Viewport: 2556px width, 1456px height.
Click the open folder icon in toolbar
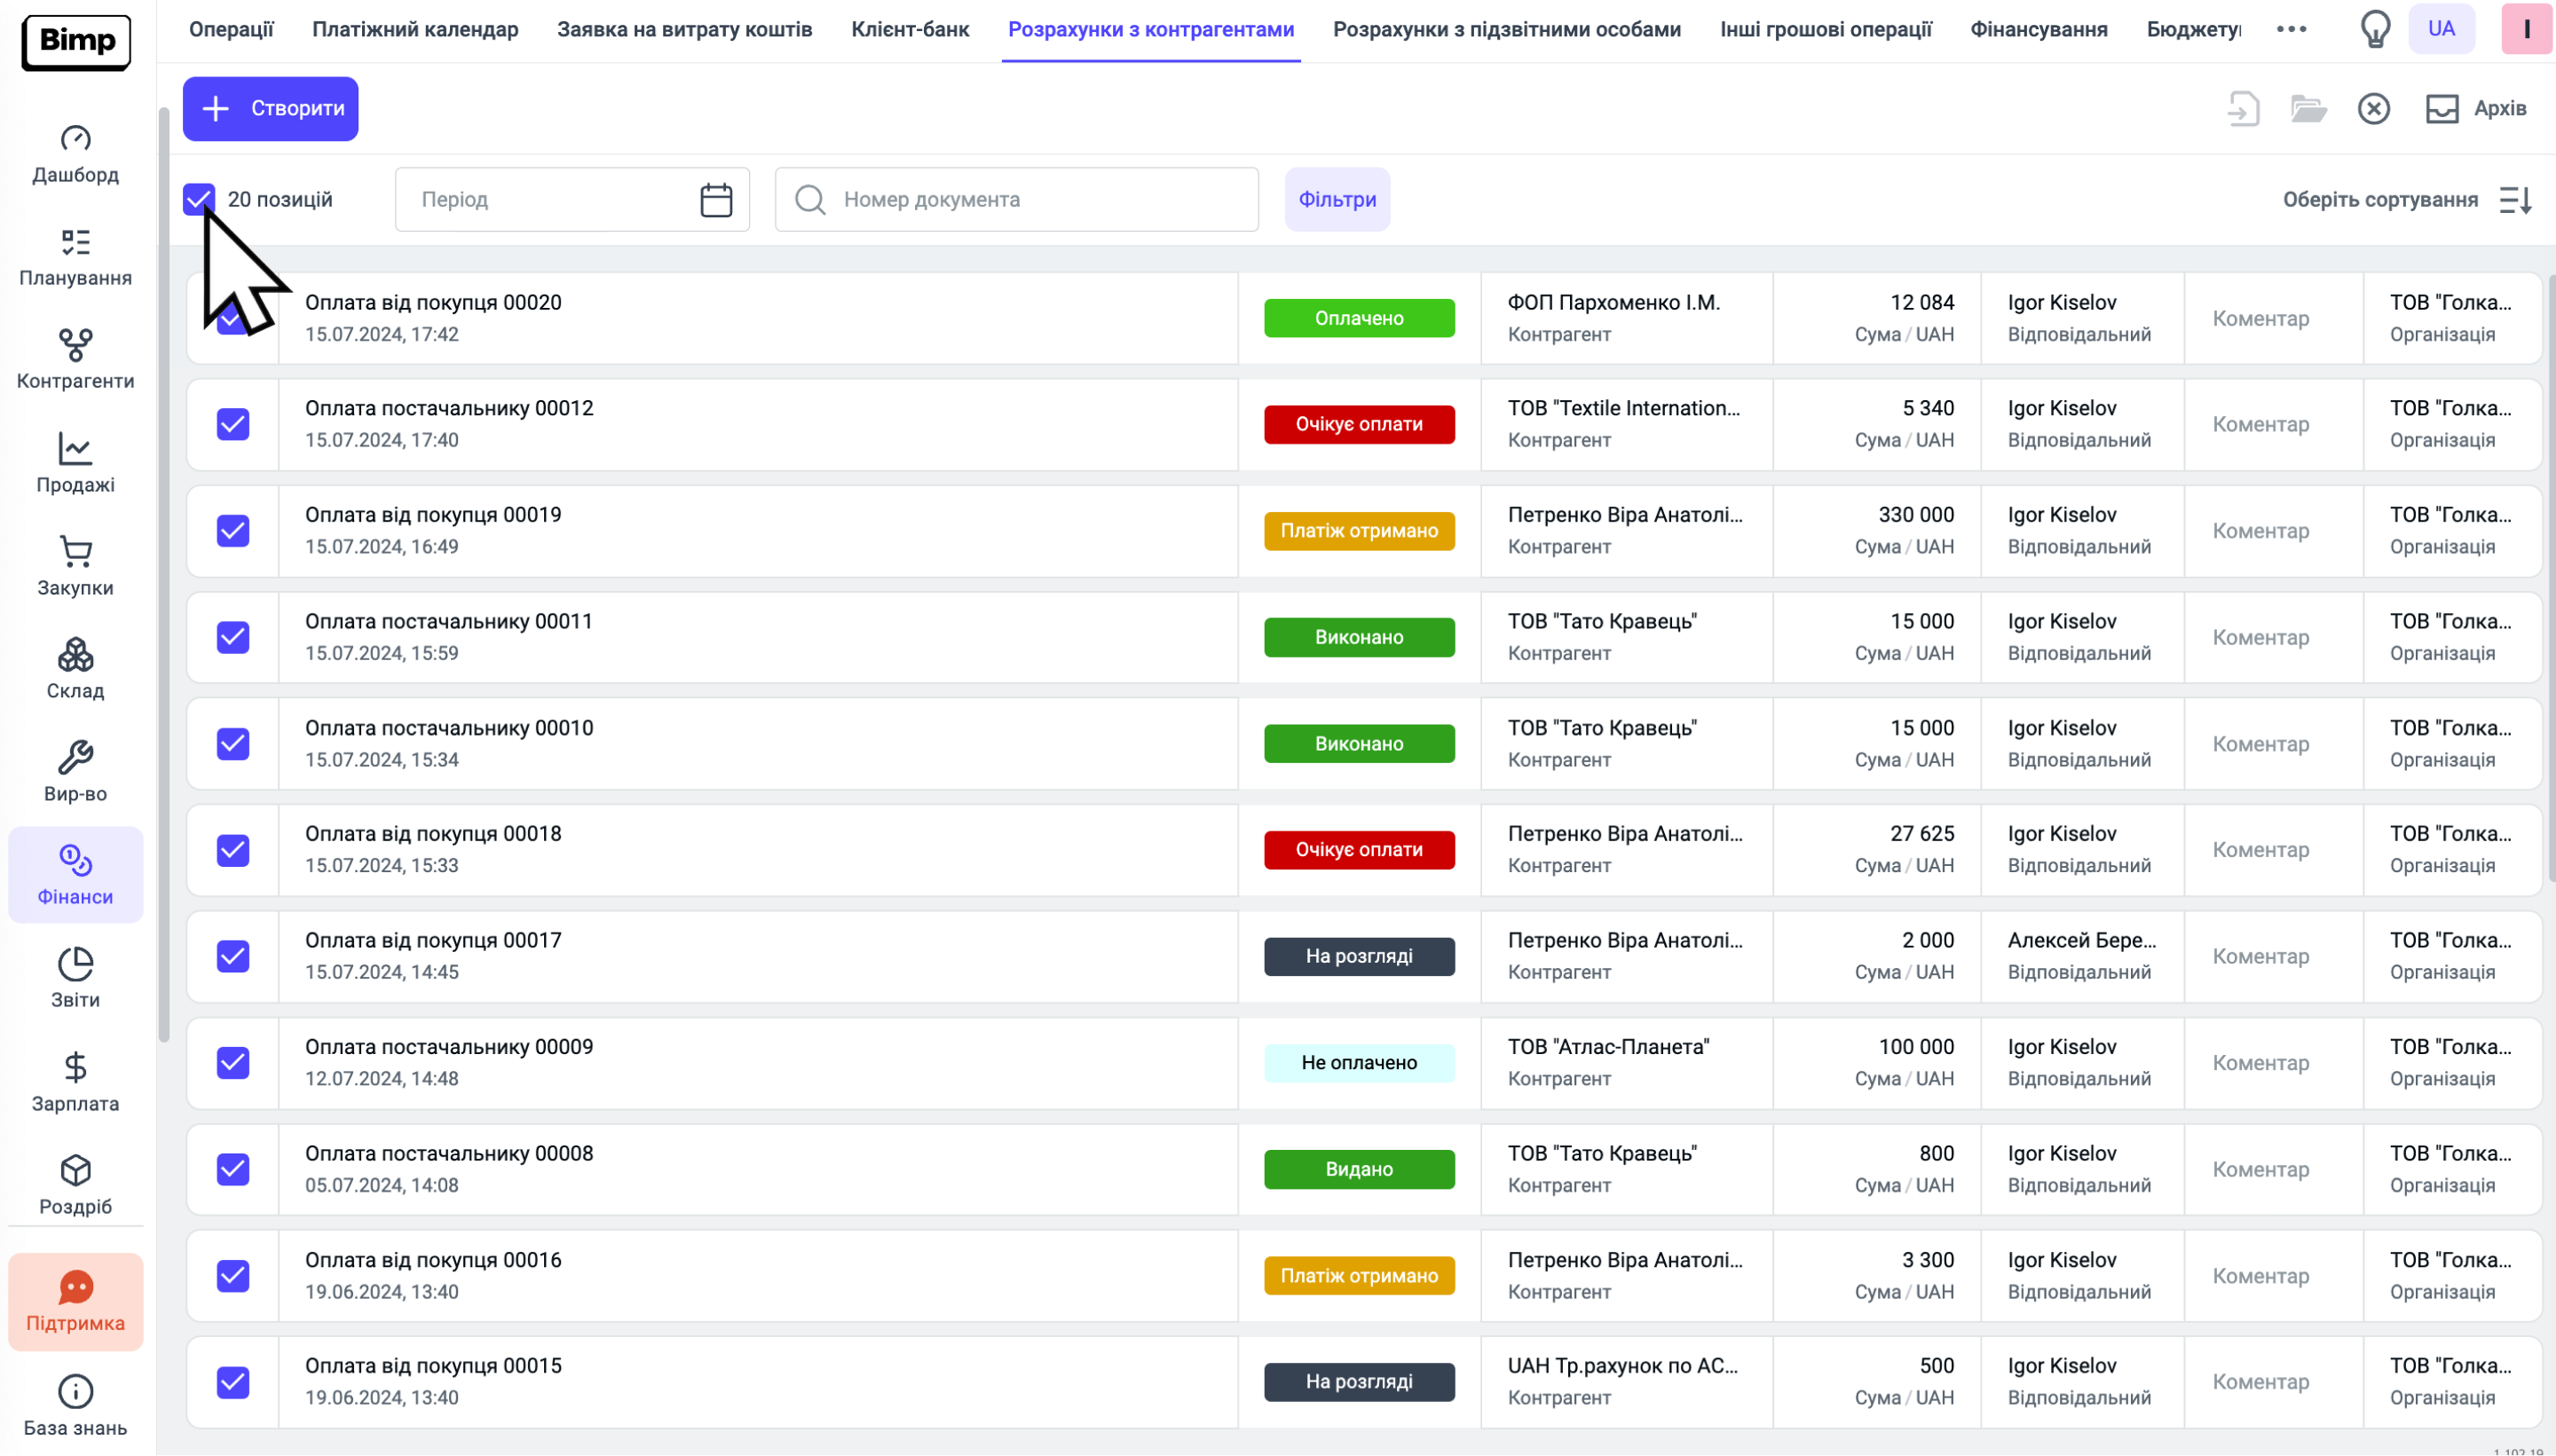[x=2308, y=108]
